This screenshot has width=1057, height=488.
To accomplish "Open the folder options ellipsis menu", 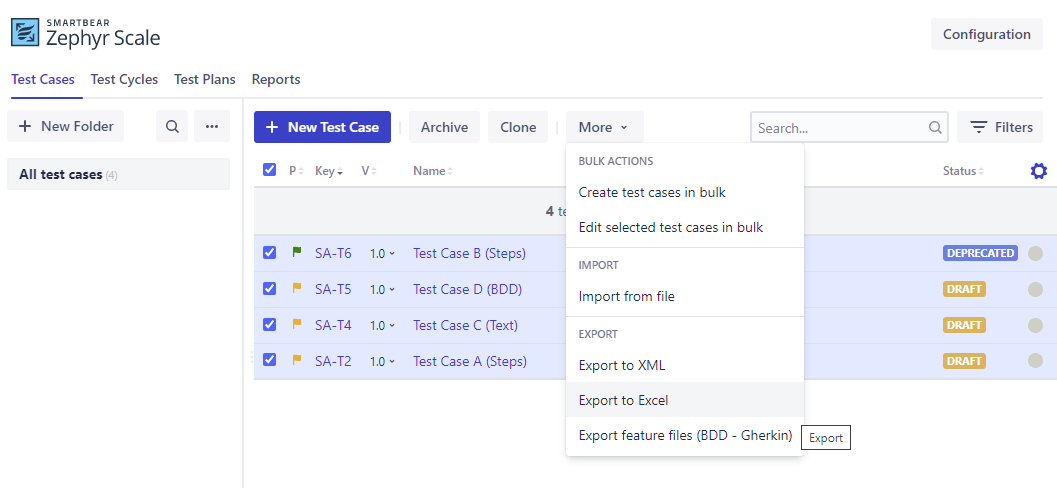I will point(211,127).
